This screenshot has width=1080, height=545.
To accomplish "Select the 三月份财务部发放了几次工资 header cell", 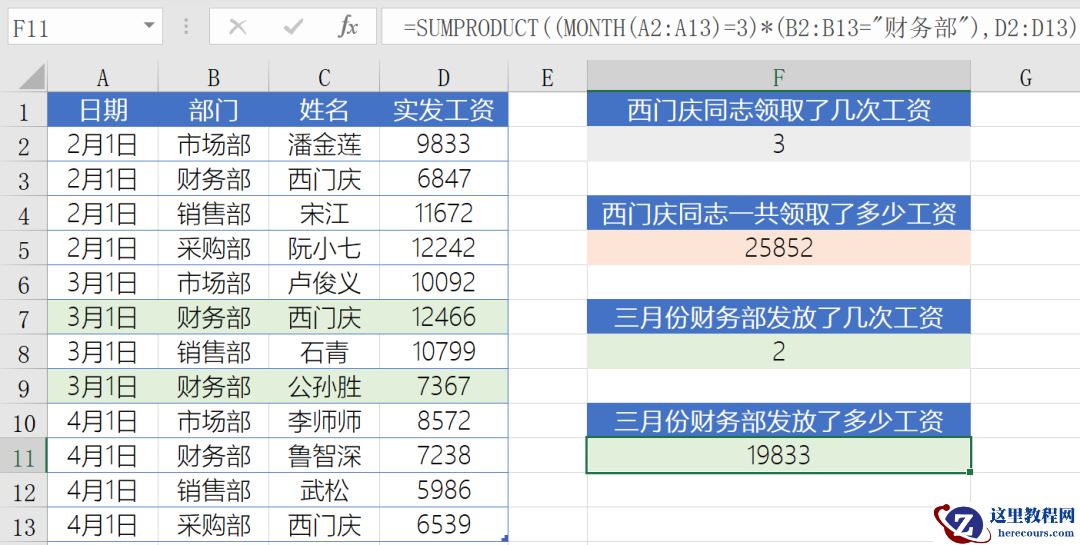I will [779, 318].
